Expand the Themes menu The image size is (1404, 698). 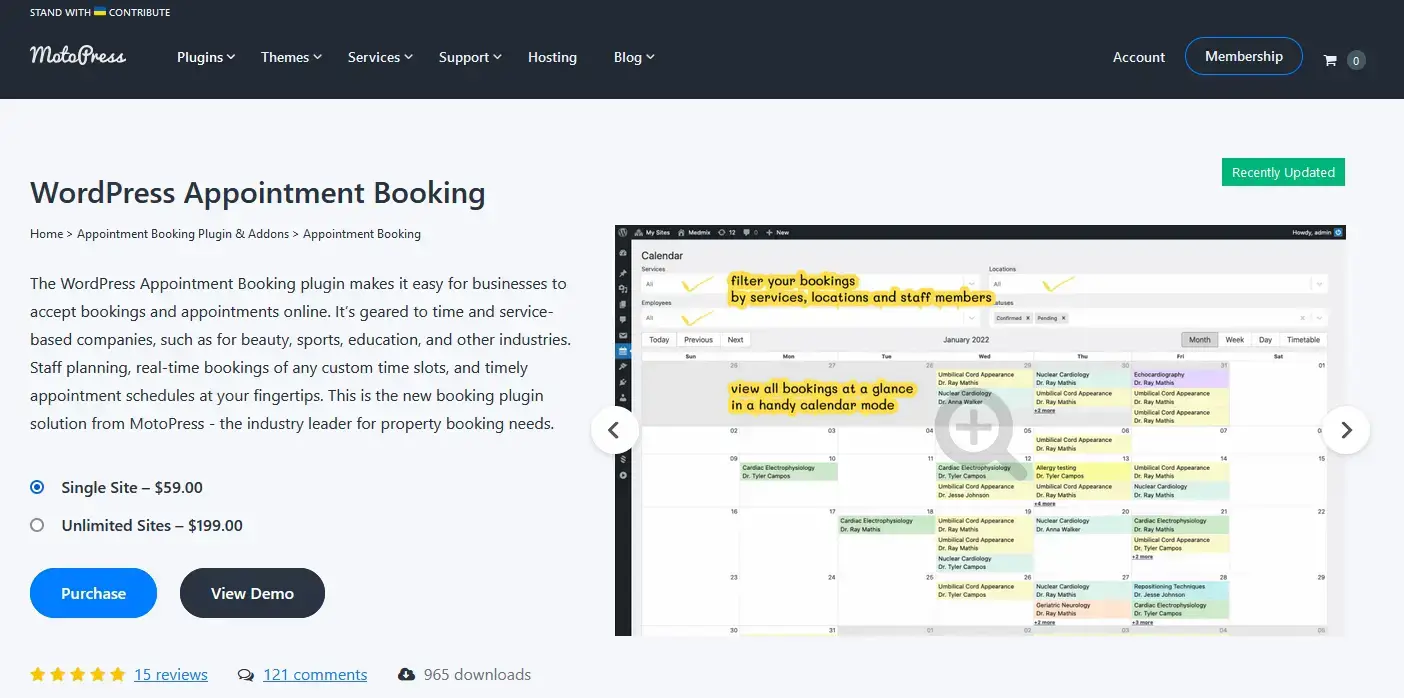point(291,57)
